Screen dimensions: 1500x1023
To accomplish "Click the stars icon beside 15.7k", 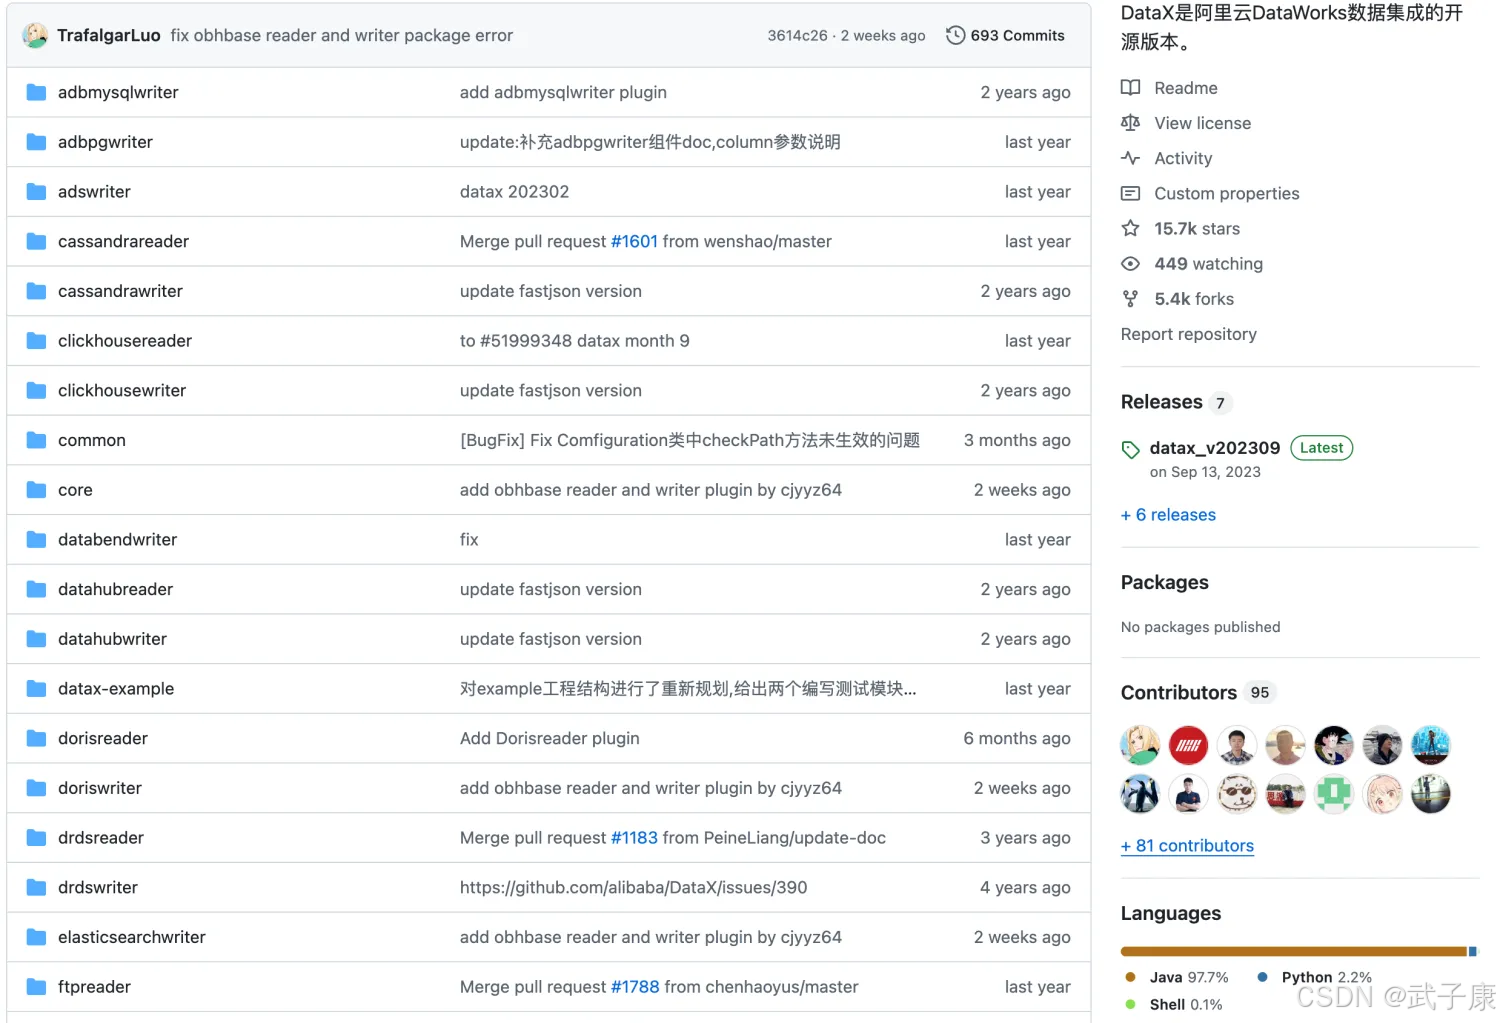I will (x=1130, y=229).
